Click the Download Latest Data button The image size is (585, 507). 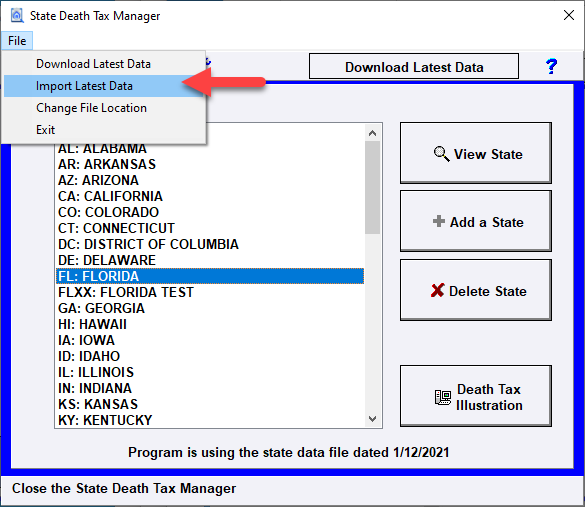(414, 66)
